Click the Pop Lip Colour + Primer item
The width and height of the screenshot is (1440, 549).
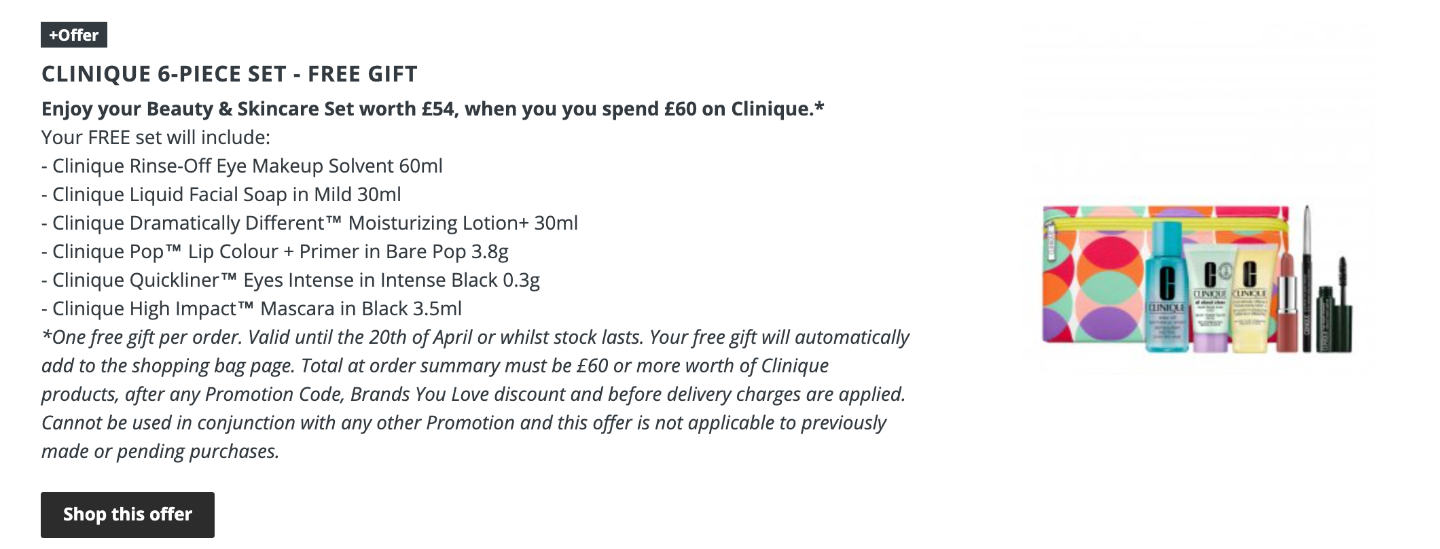275,251
